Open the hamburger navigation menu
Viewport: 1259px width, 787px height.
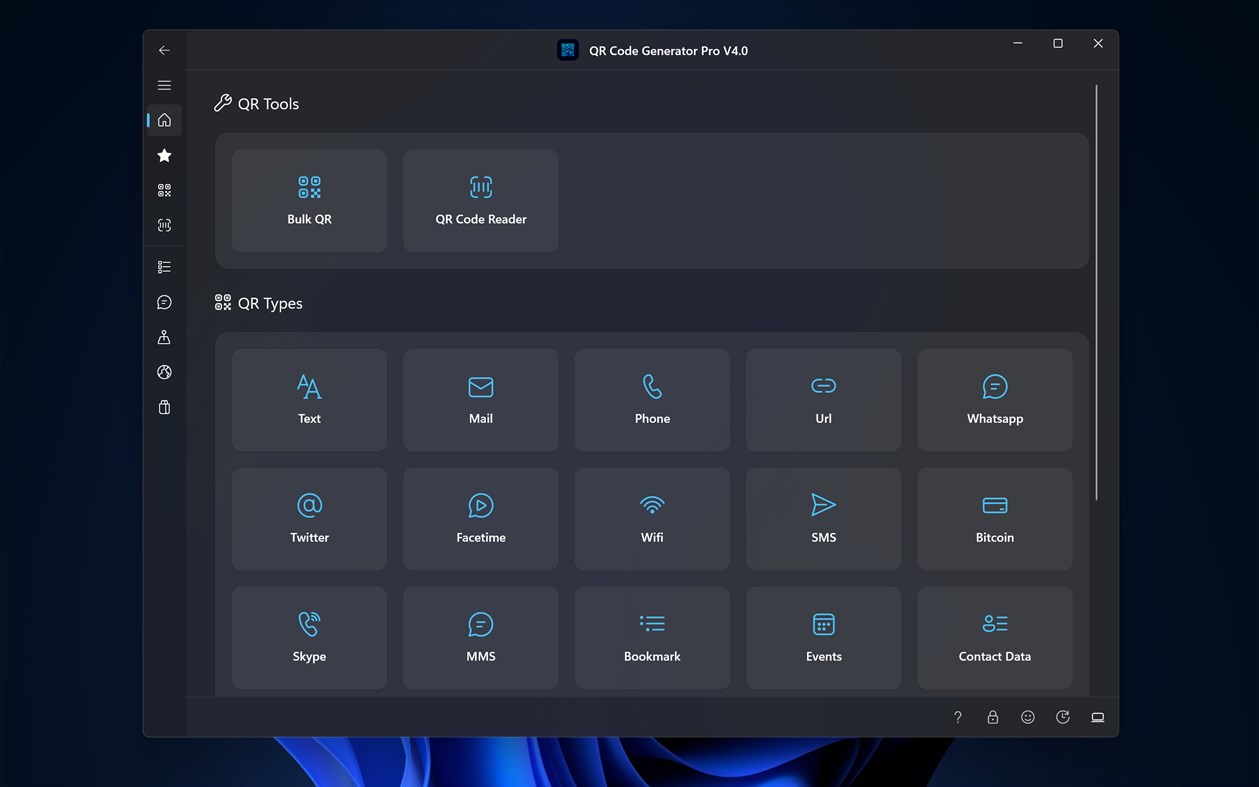coord(163,85)
